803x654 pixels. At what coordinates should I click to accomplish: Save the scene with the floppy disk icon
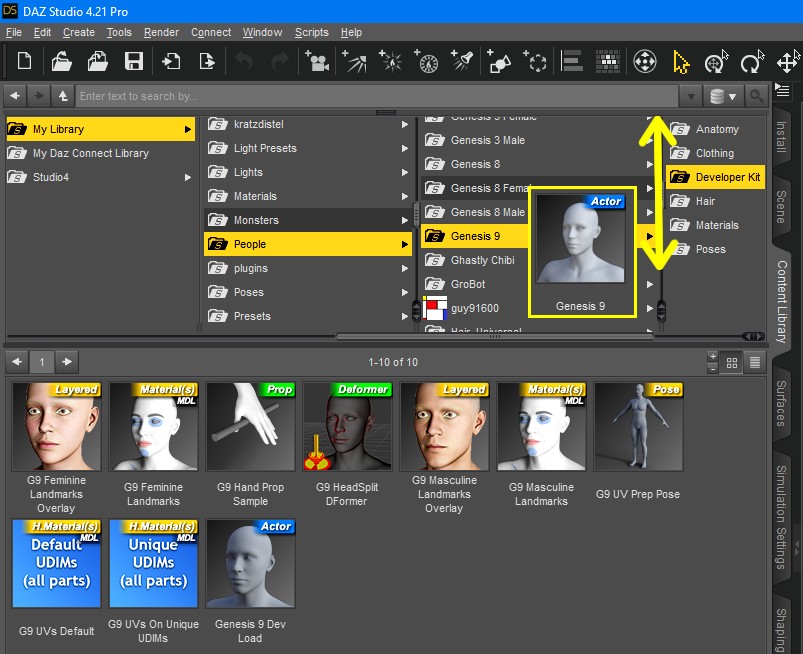click(x=134, y=62)
